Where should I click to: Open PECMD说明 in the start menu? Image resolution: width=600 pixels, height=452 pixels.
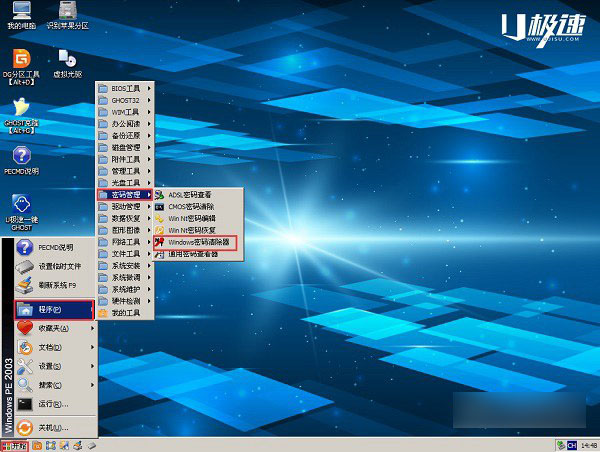(55, 247)
